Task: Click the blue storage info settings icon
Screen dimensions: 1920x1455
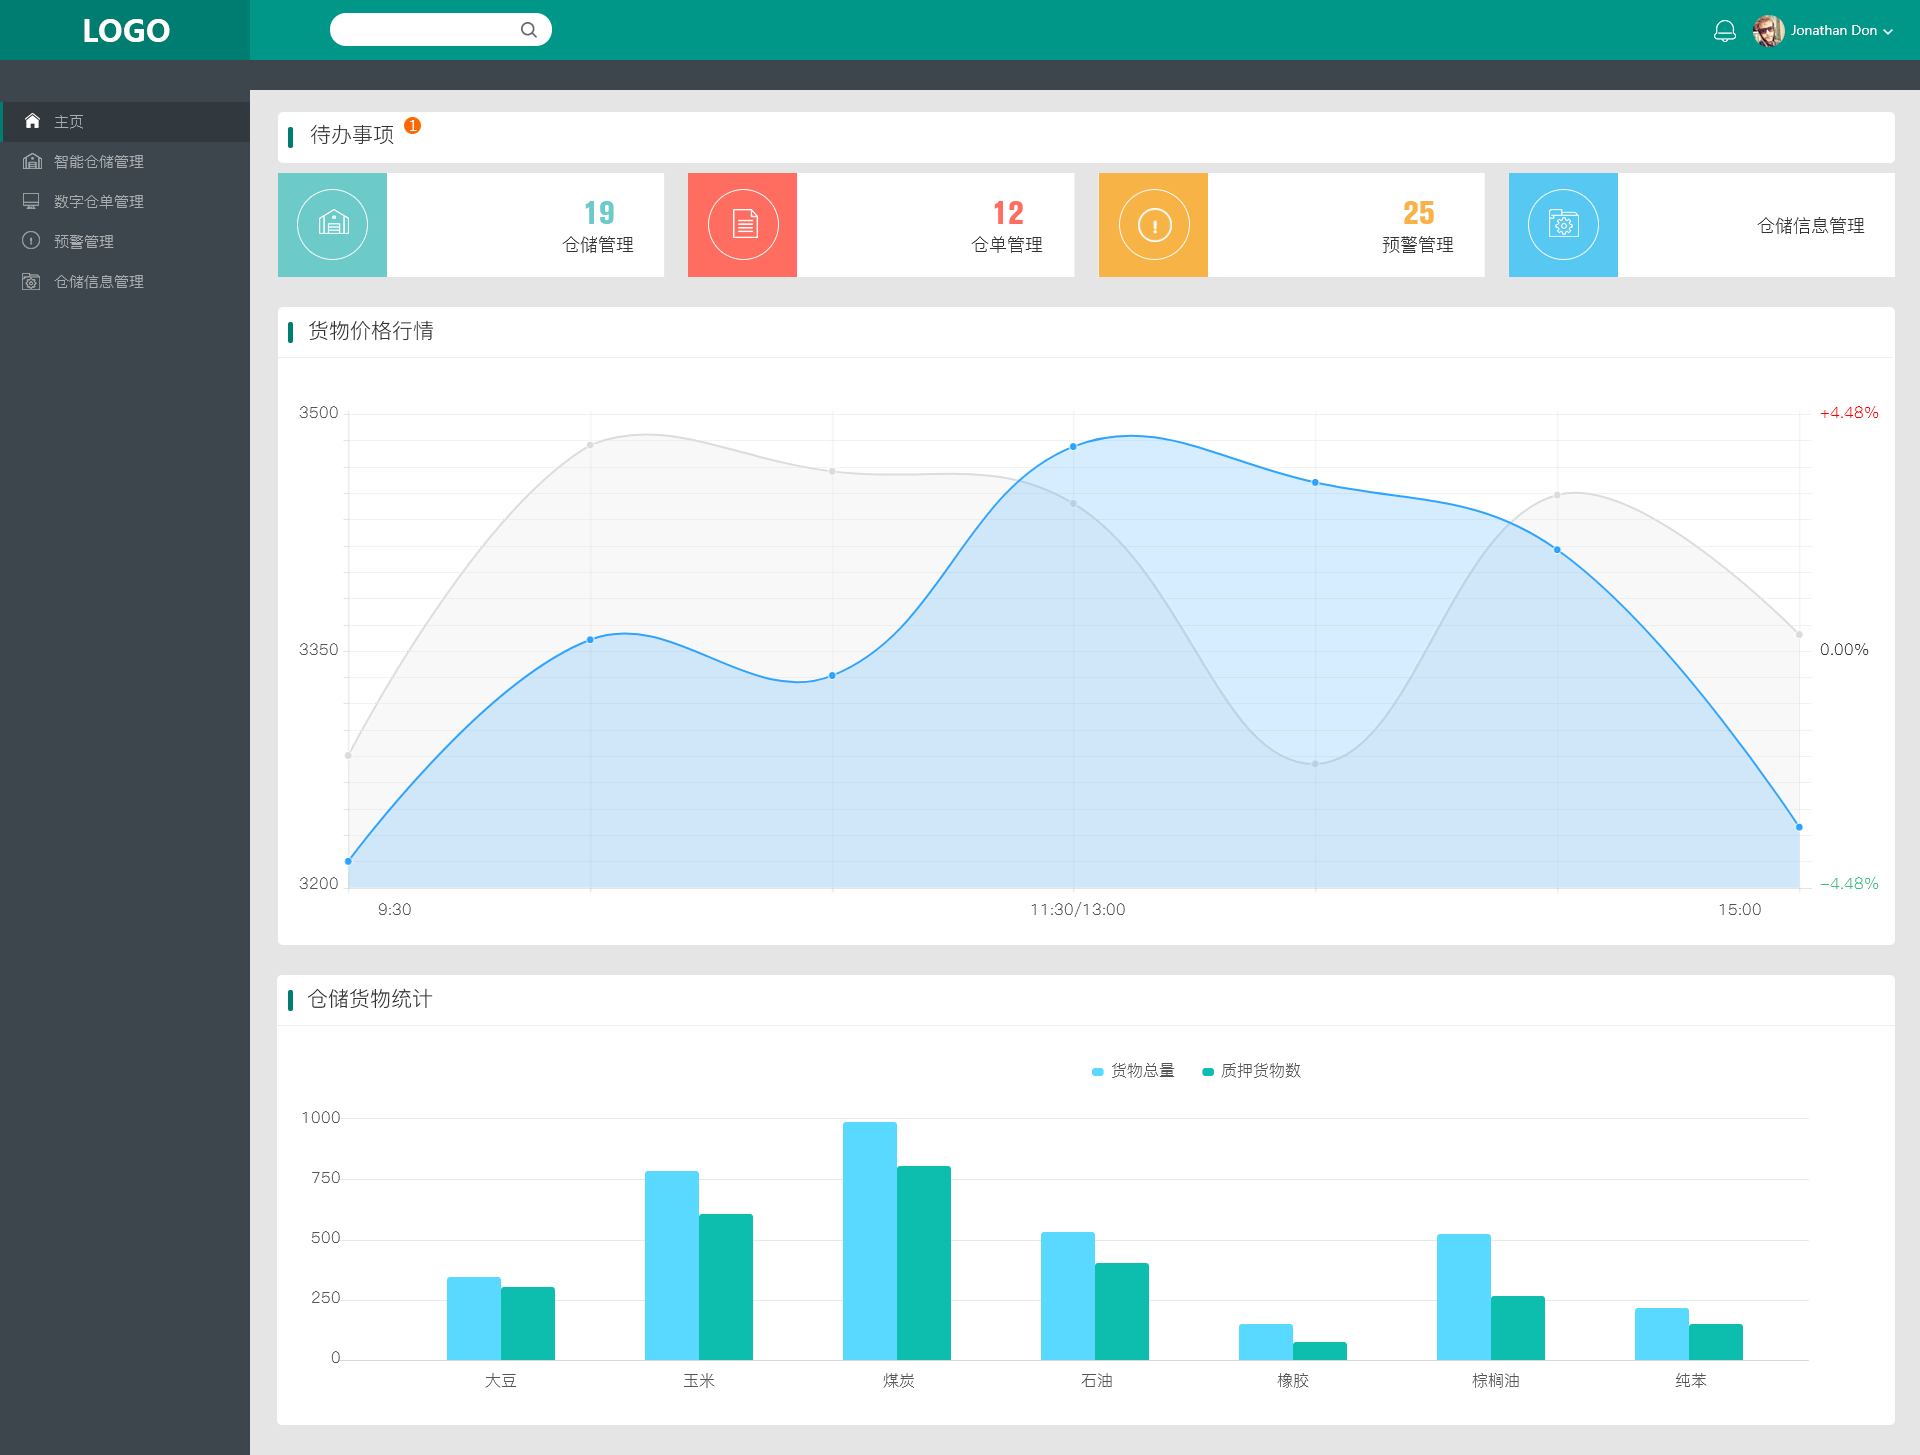Action: tap(1563, 225)
